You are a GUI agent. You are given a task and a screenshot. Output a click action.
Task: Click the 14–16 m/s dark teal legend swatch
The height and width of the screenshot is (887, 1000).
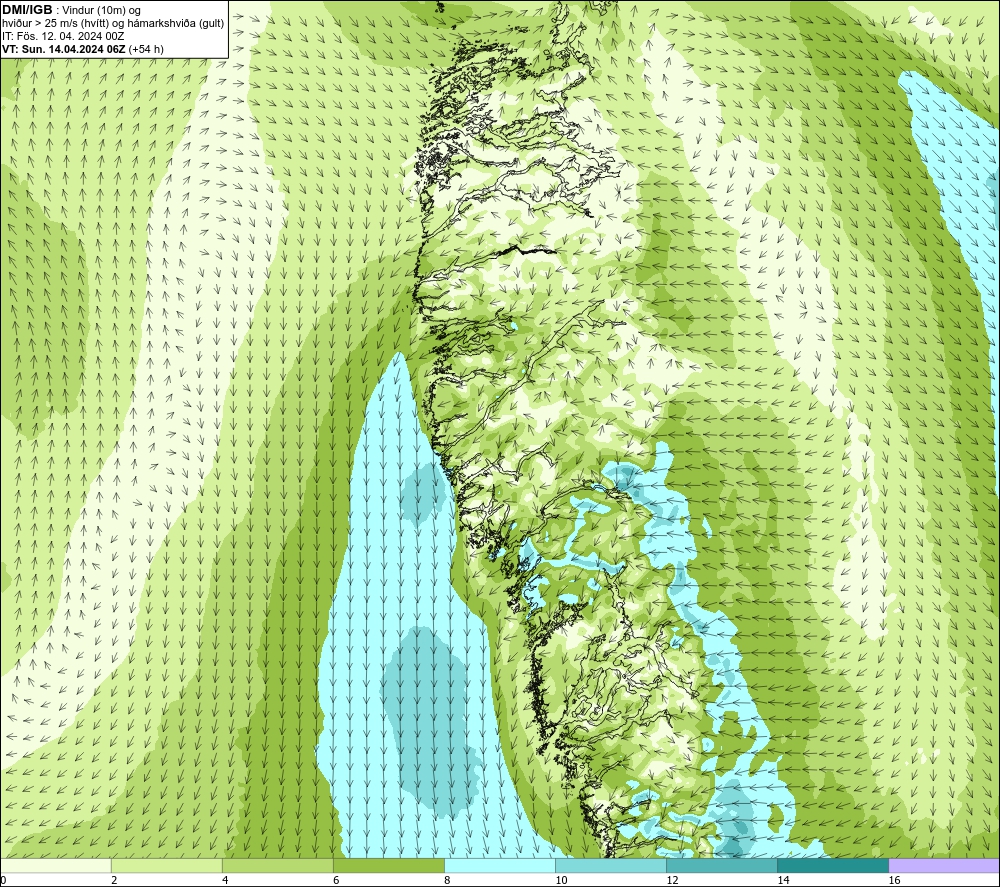833,866
